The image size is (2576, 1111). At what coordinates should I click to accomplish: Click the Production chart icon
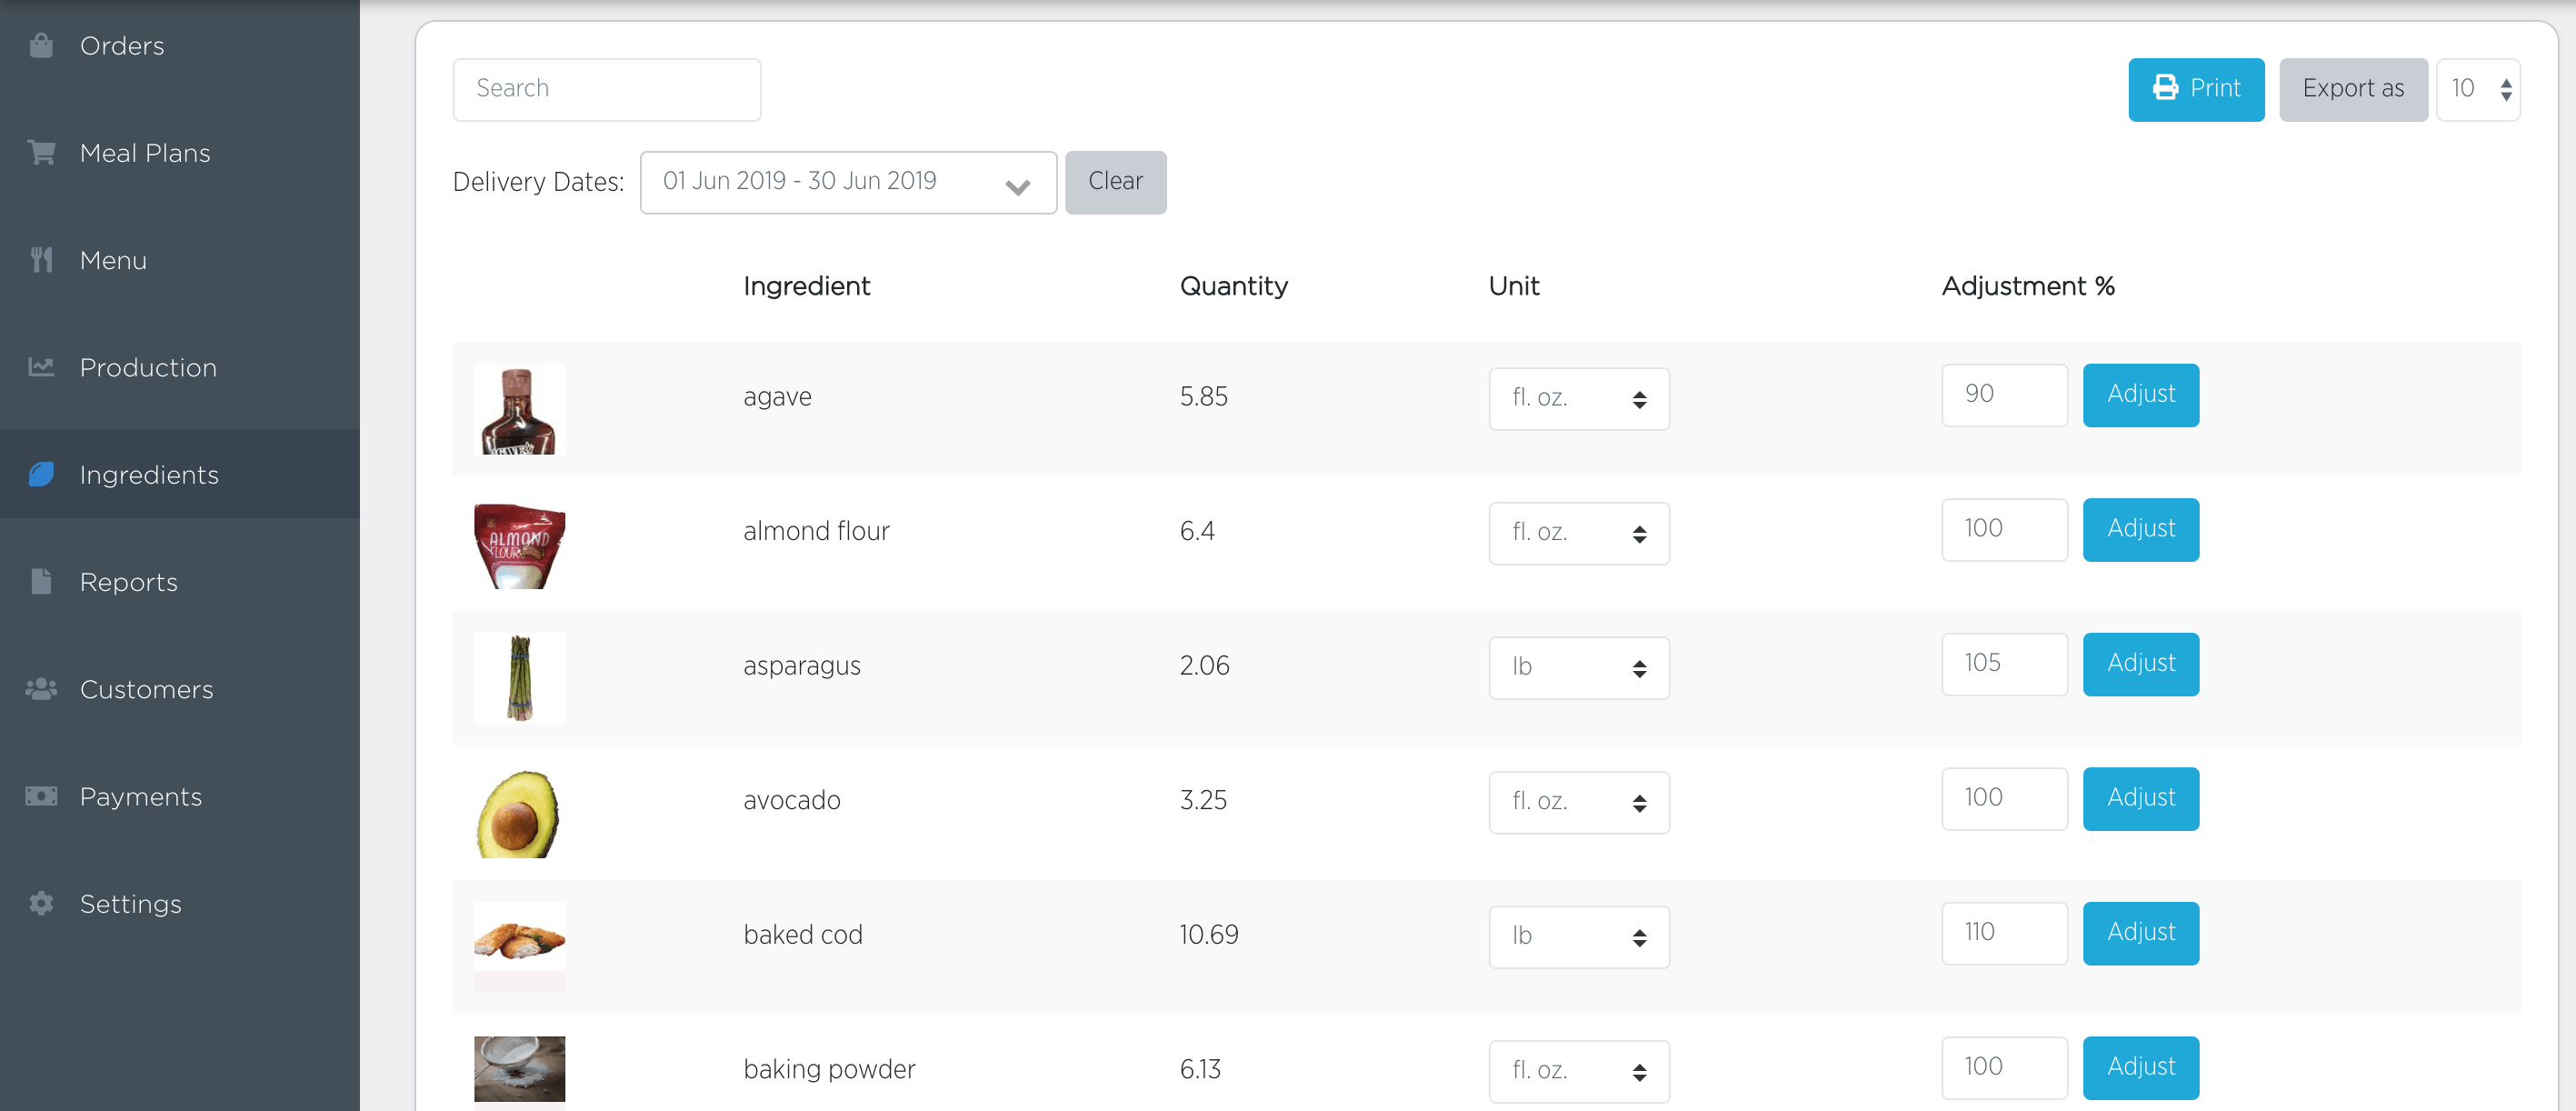(41, 367)
